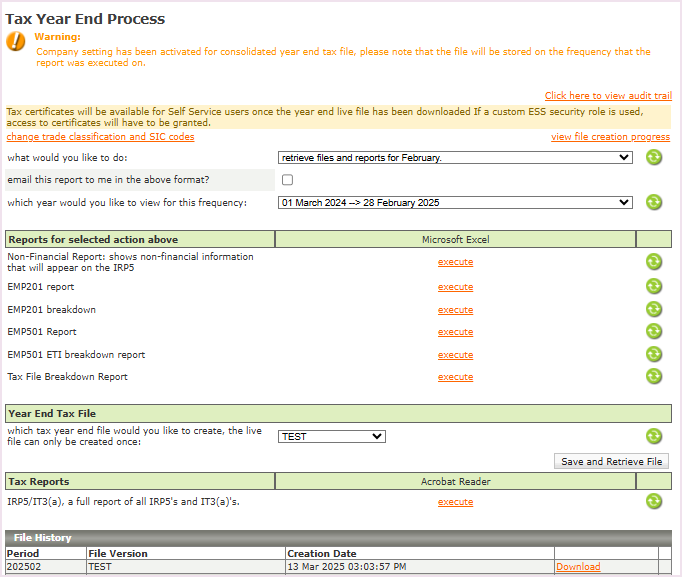Image resolution: width=682 pixels, height=577 pixels.
Task: Click green icon on Tax File Breakdown Report row
Action: point(654,377)
